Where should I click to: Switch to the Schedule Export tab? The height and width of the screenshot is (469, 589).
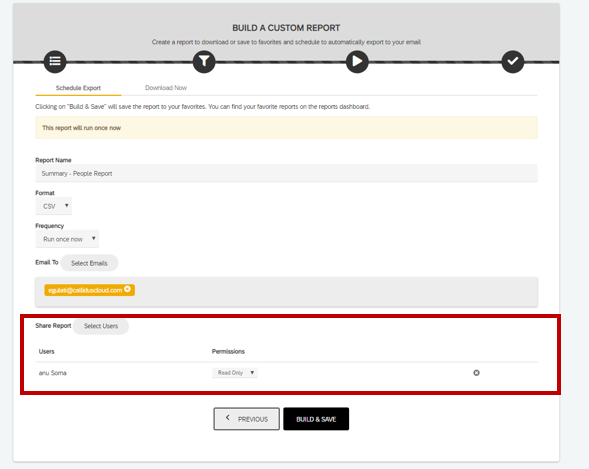click(x=78, y=88)
